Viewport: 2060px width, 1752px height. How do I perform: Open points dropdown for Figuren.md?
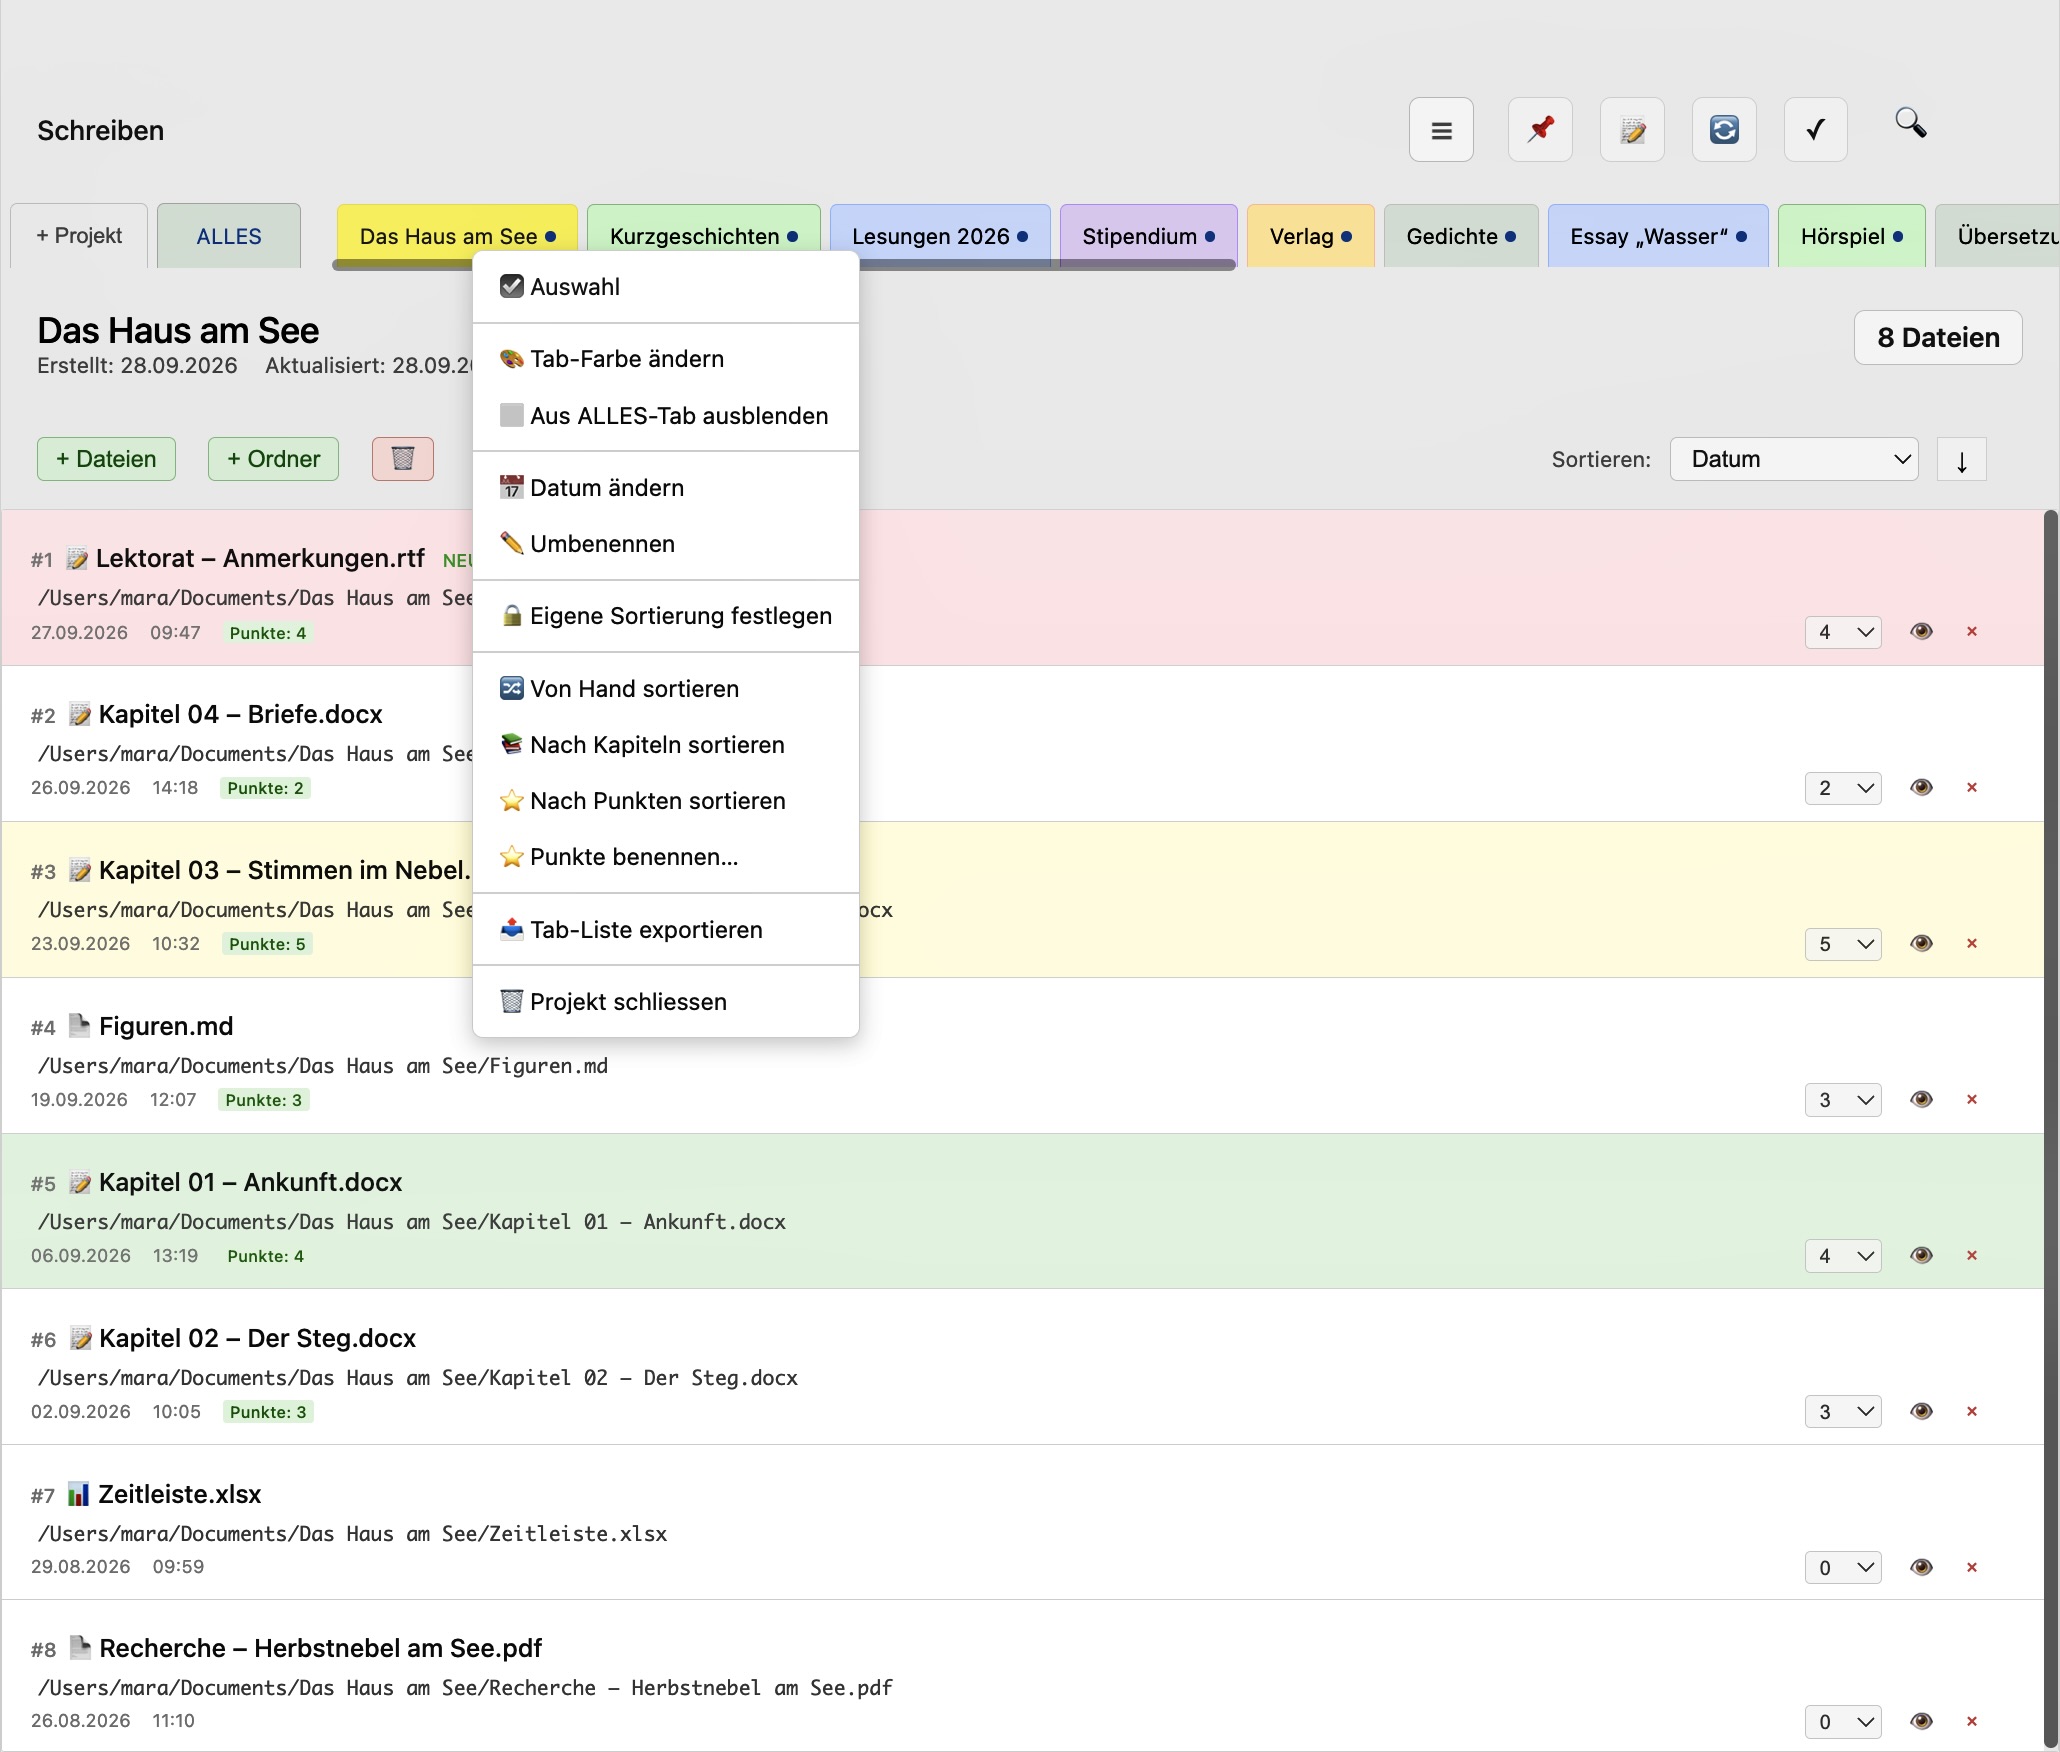[x=1843, y=1100]
